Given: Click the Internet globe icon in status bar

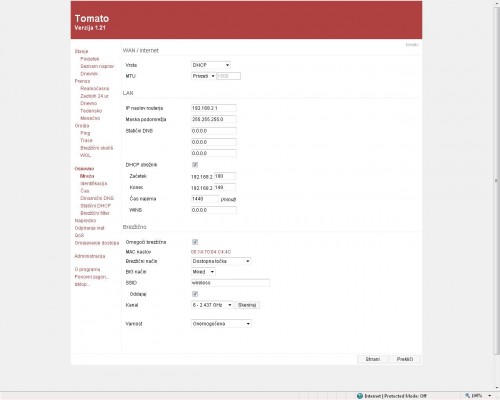Looking at the screenshot, I should (x=360, y=396).
